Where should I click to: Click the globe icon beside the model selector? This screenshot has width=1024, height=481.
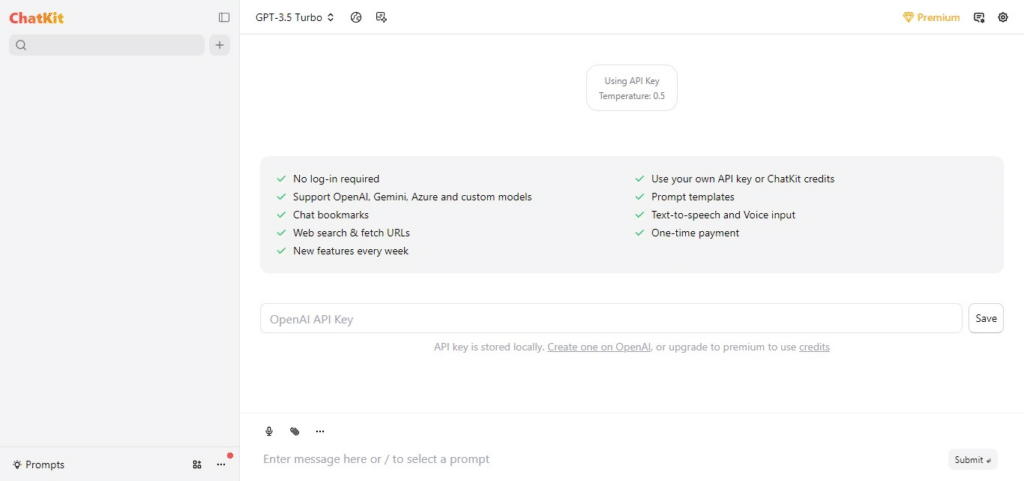tap(356, 18)
